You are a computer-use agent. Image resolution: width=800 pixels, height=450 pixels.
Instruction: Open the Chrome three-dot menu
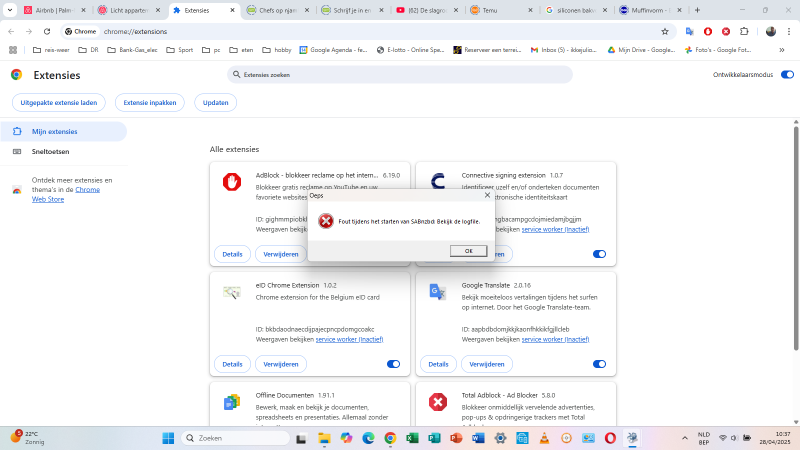click(x=789, y=32)
